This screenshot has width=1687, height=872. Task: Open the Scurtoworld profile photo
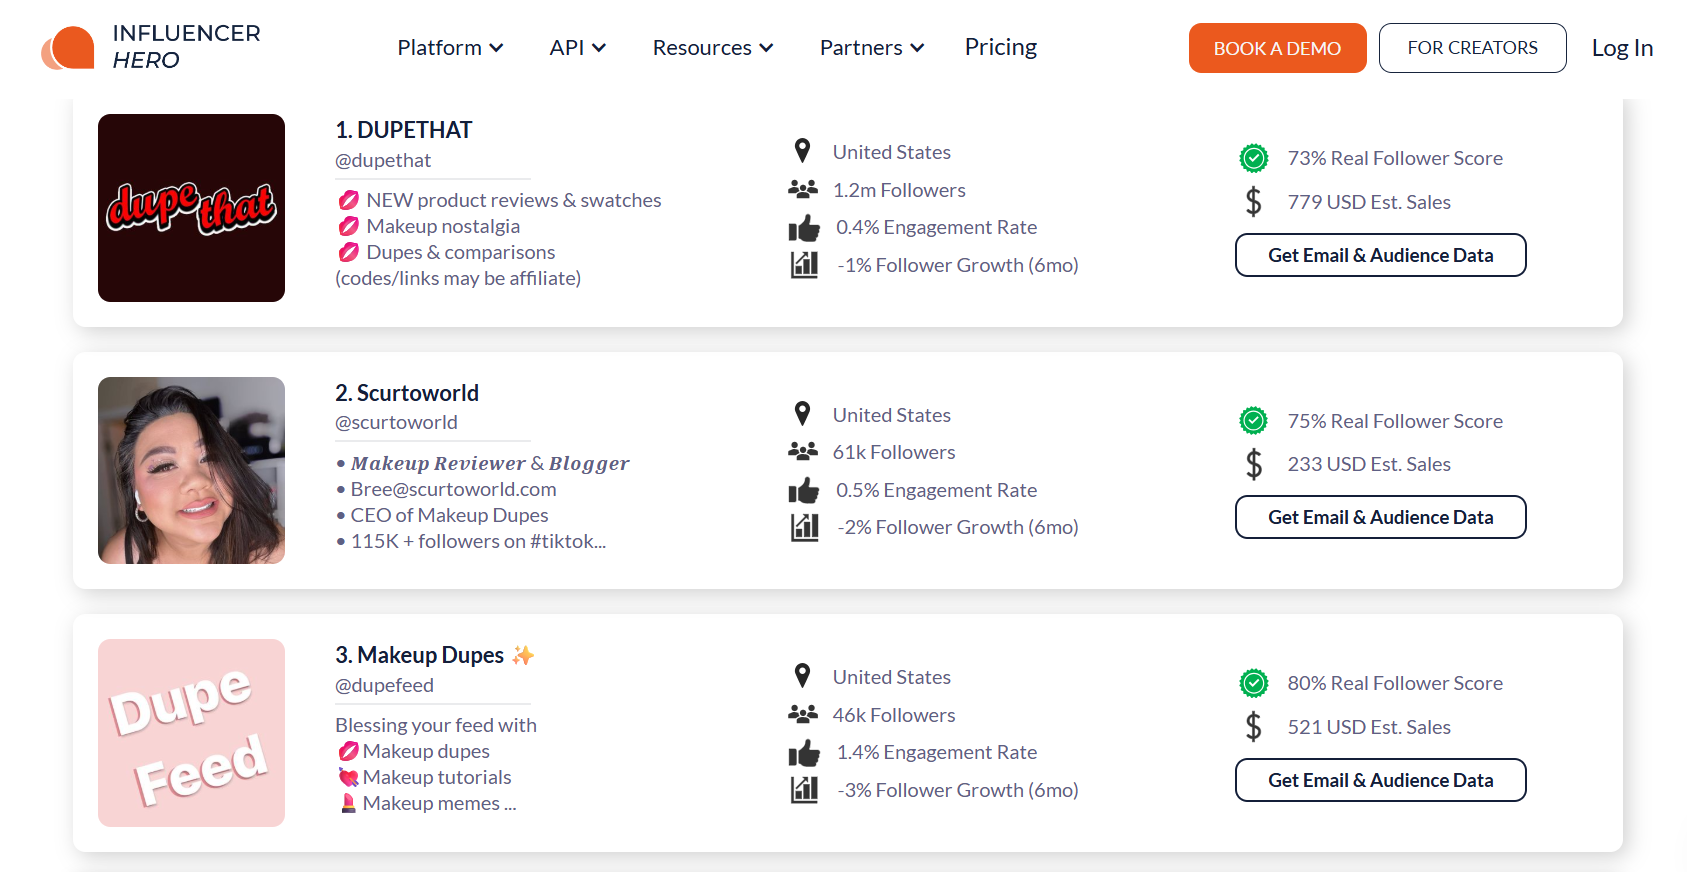(191, 470)
